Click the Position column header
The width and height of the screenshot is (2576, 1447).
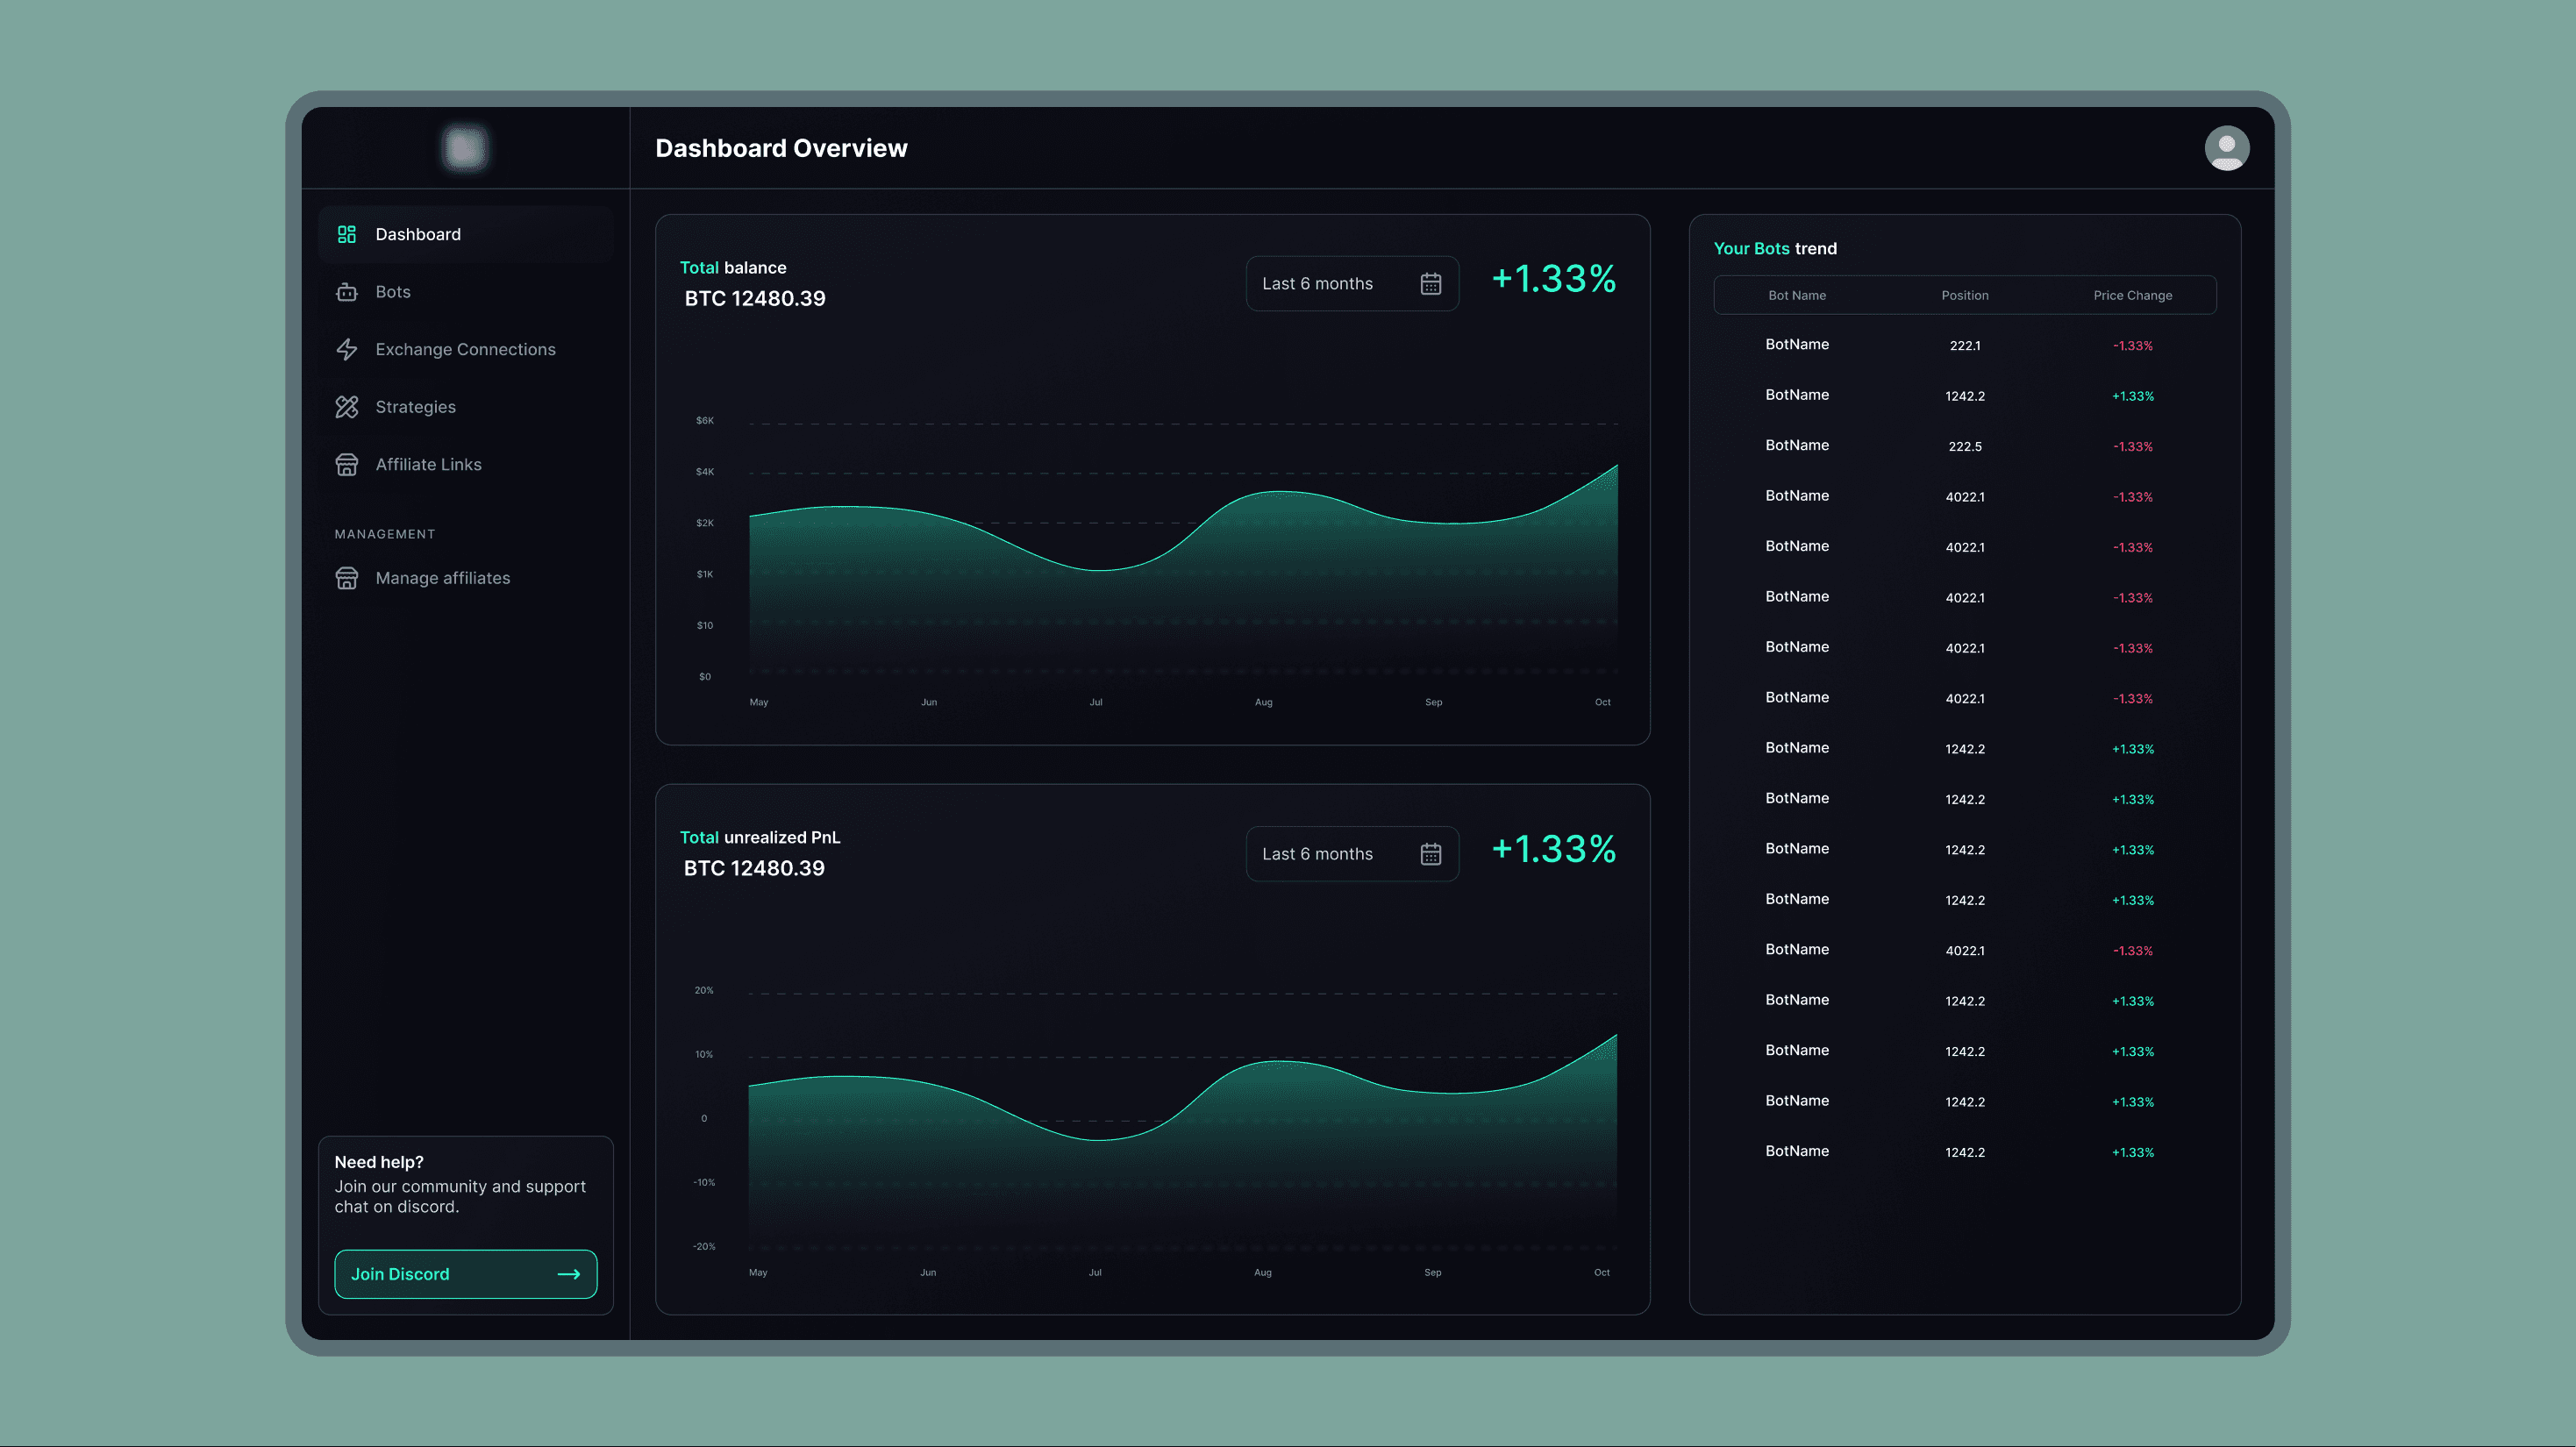pyautogui.click(x=1965, y=295)
